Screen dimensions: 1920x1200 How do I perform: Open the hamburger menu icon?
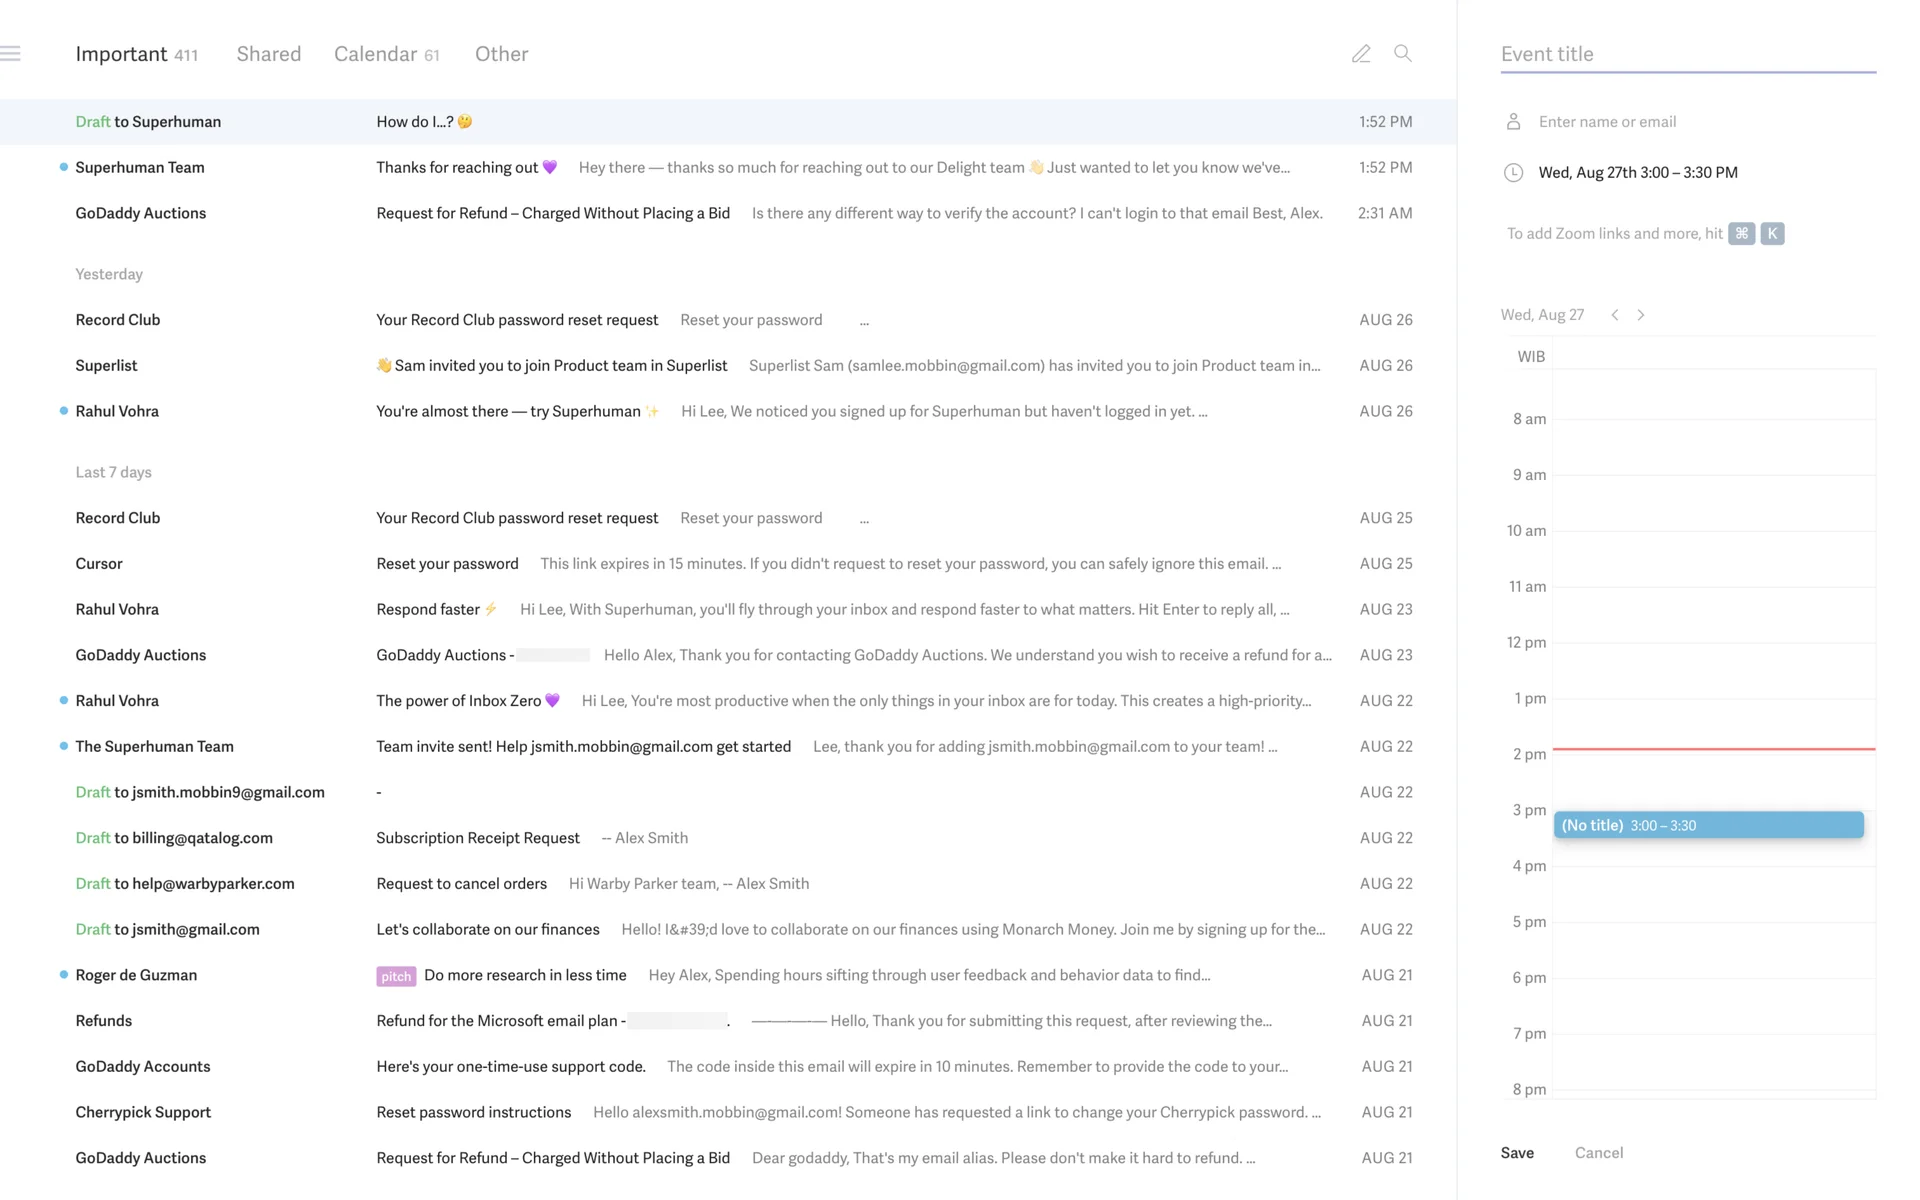pos(11,54)
